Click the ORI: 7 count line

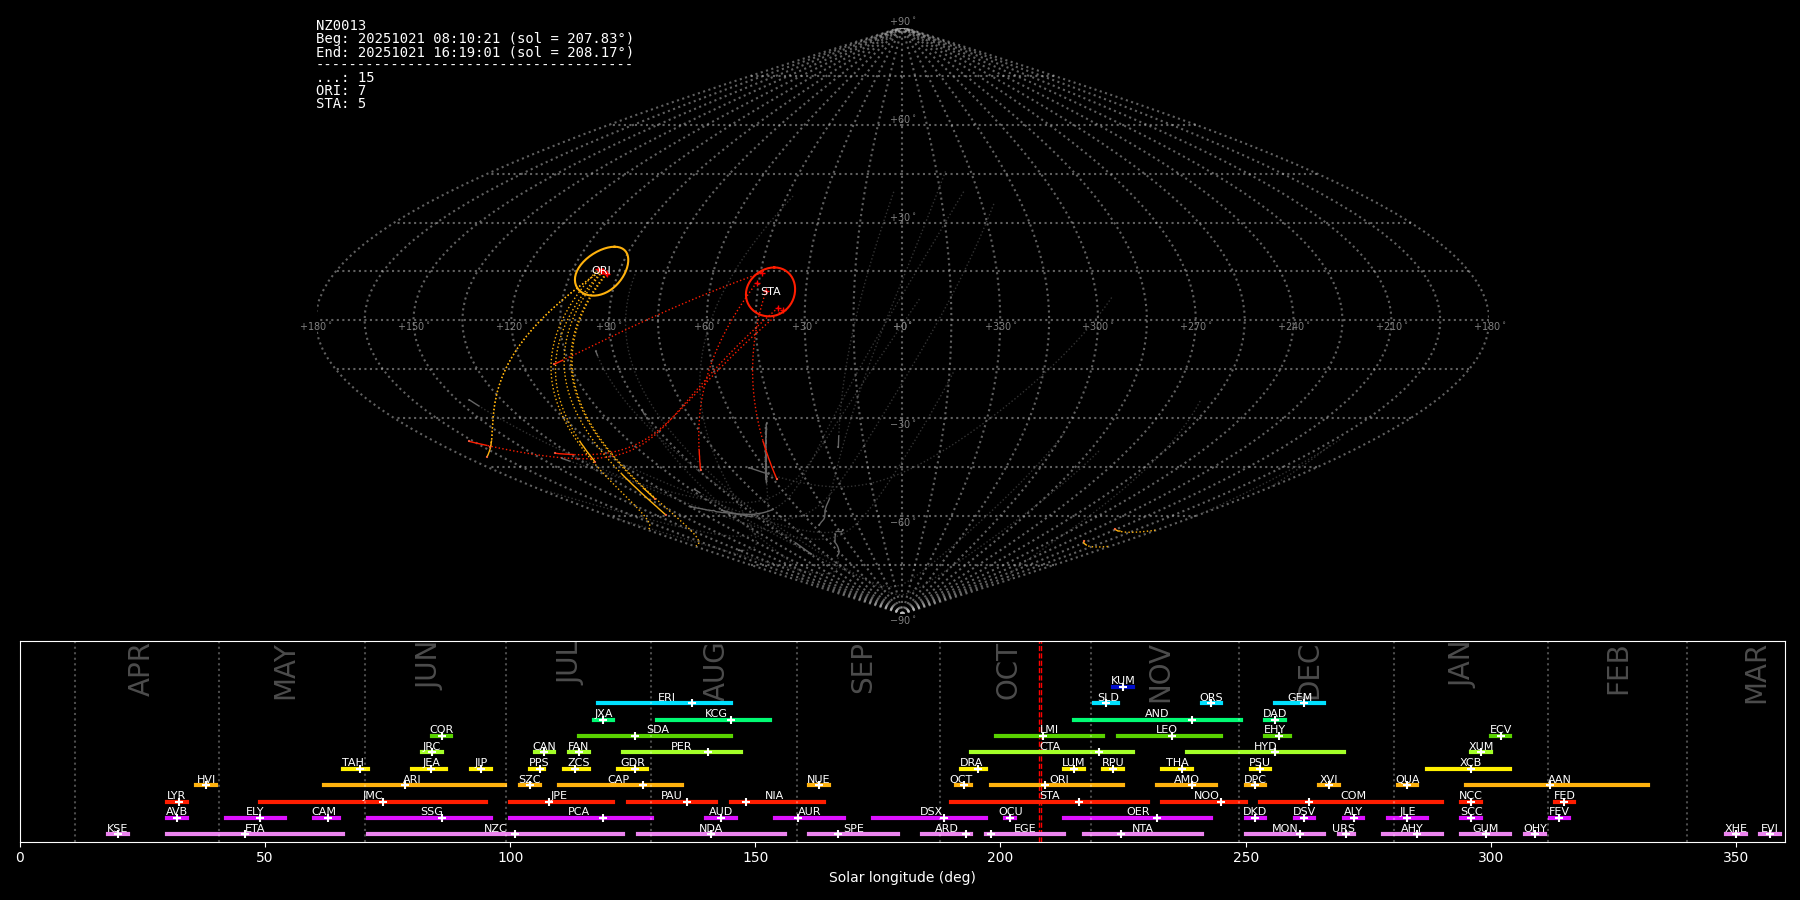click(x=341, y=91)
